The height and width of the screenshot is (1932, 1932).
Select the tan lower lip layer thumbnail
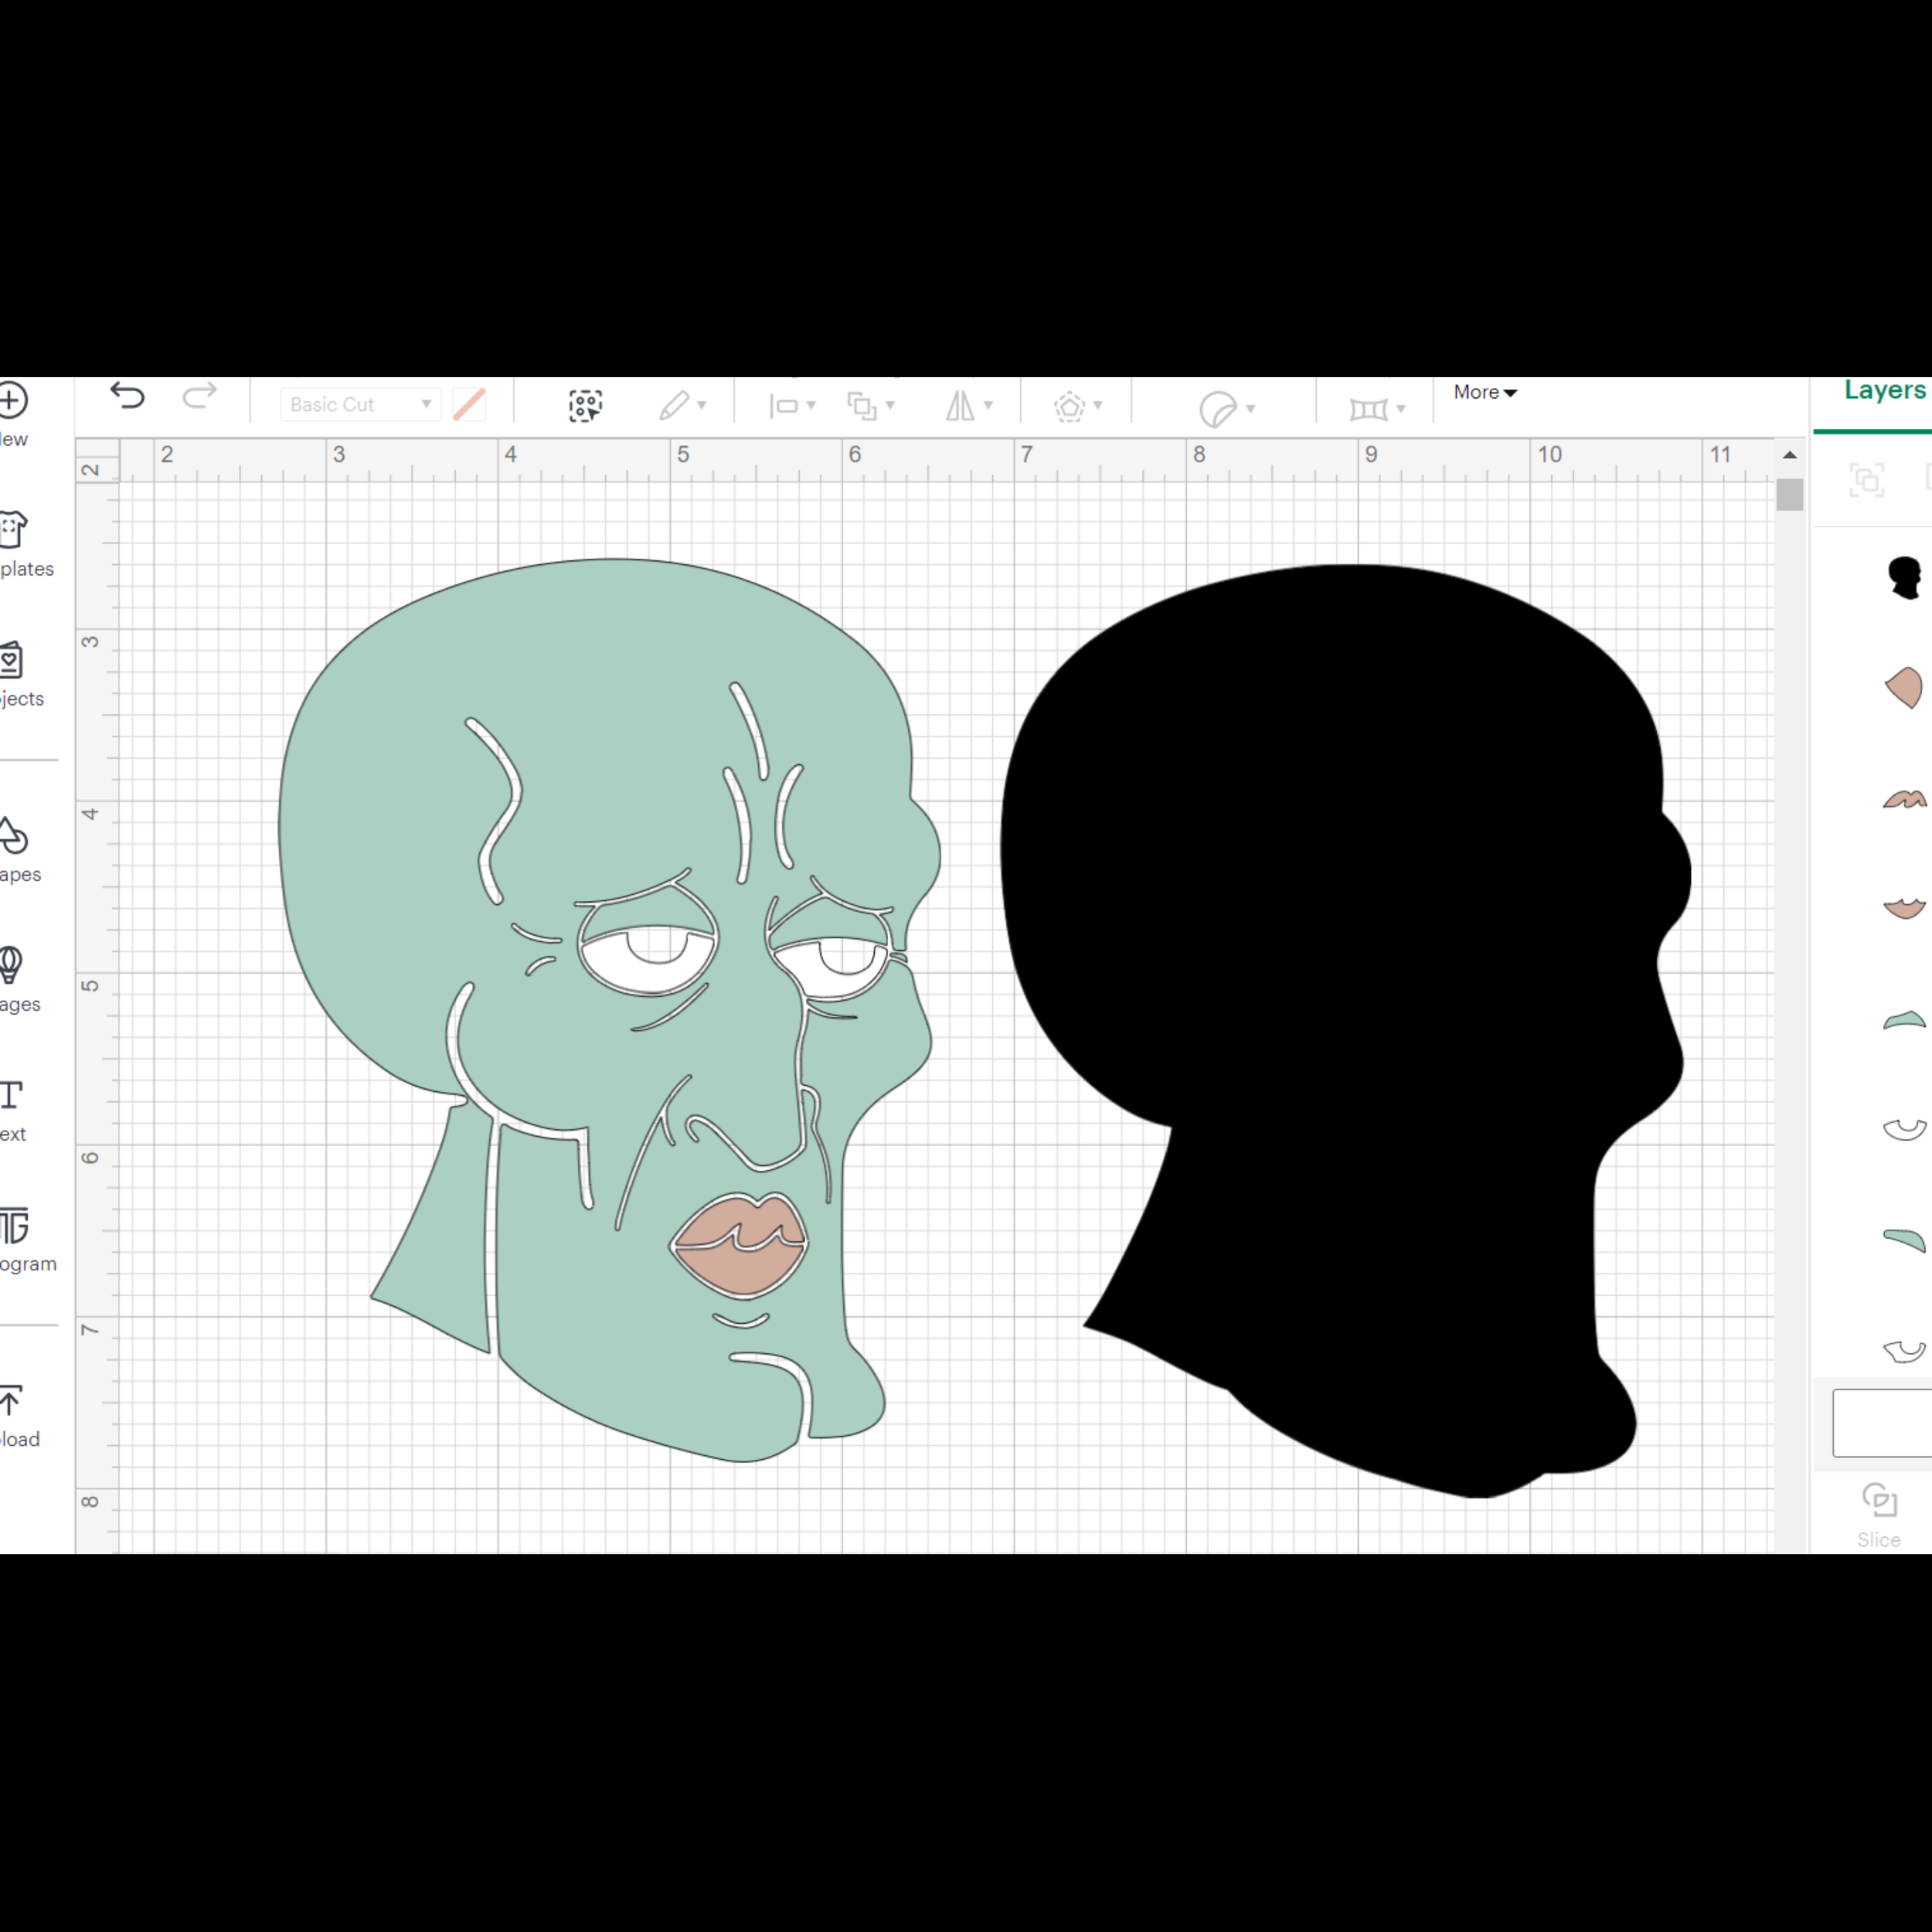pyautogui.click(x=1904, y=908)
